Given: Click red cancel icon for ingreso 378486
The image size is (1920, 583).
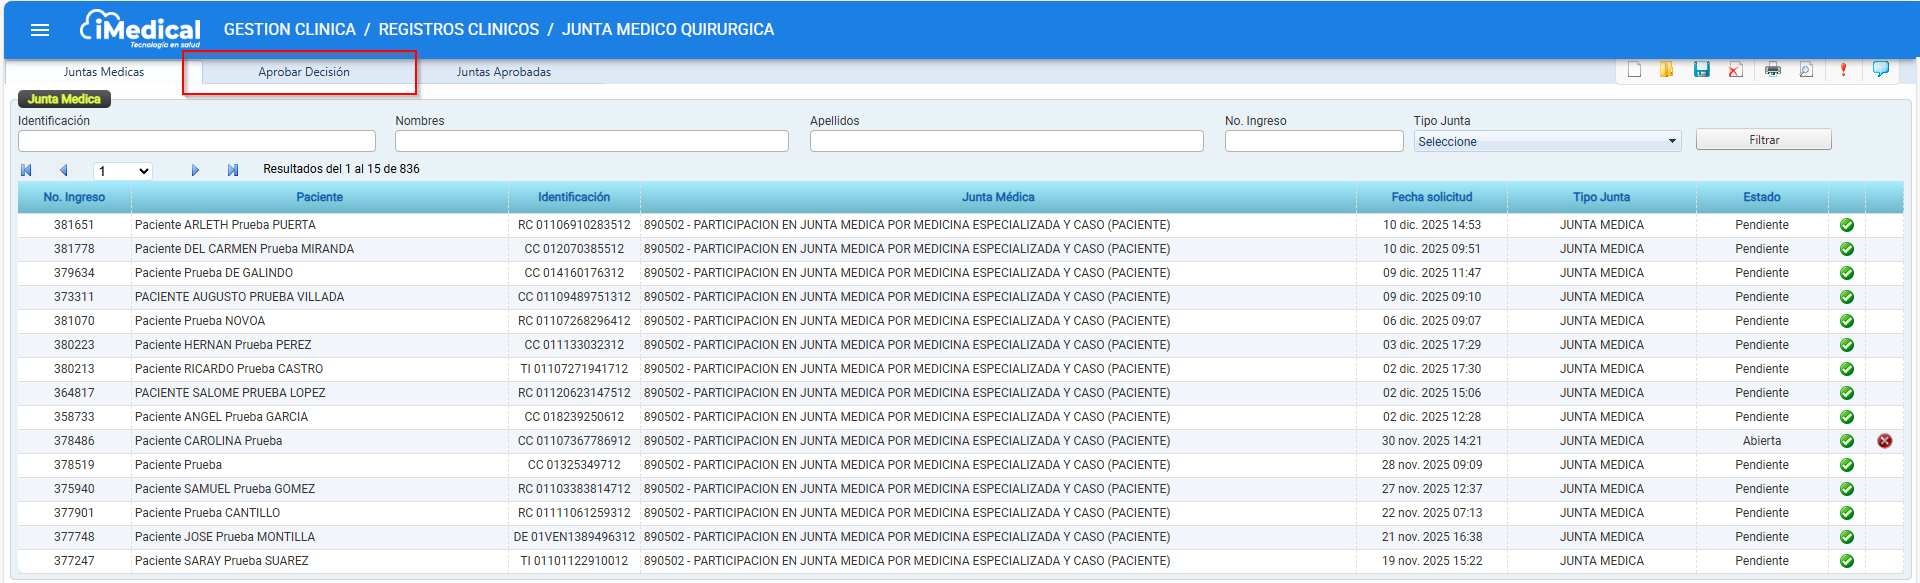Looking at the screenshot, I should pyautogui.click(x=1884, y=441).
